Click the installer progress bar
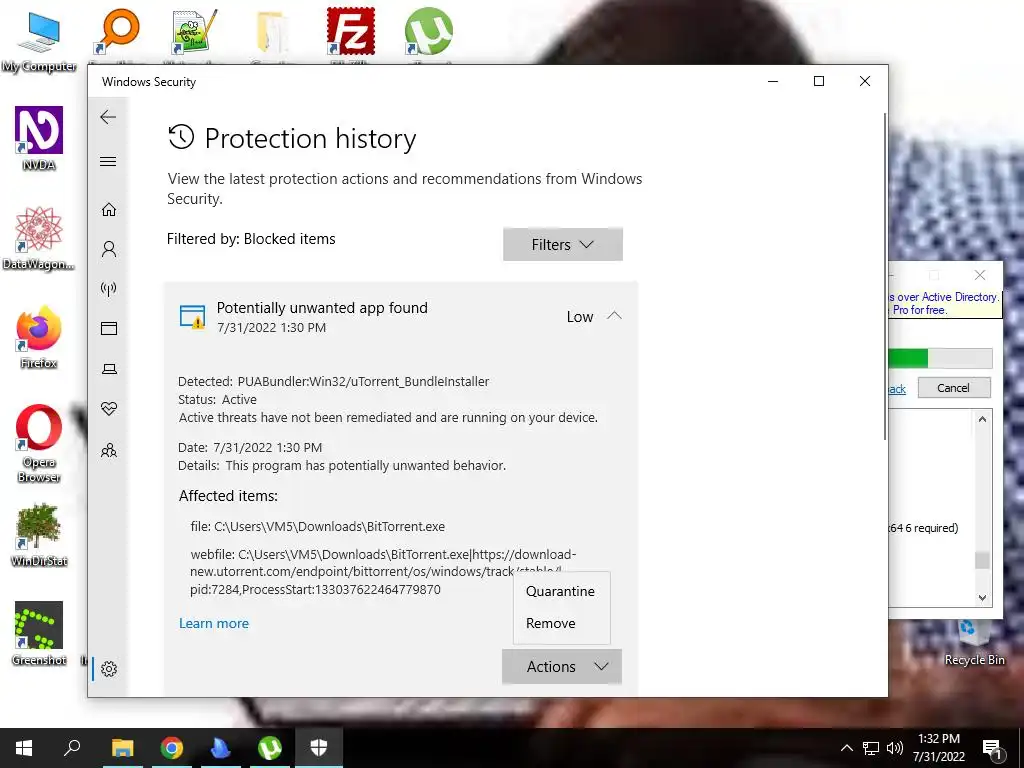The width and height of the screenshot is (1024, 768). [940, 359]
